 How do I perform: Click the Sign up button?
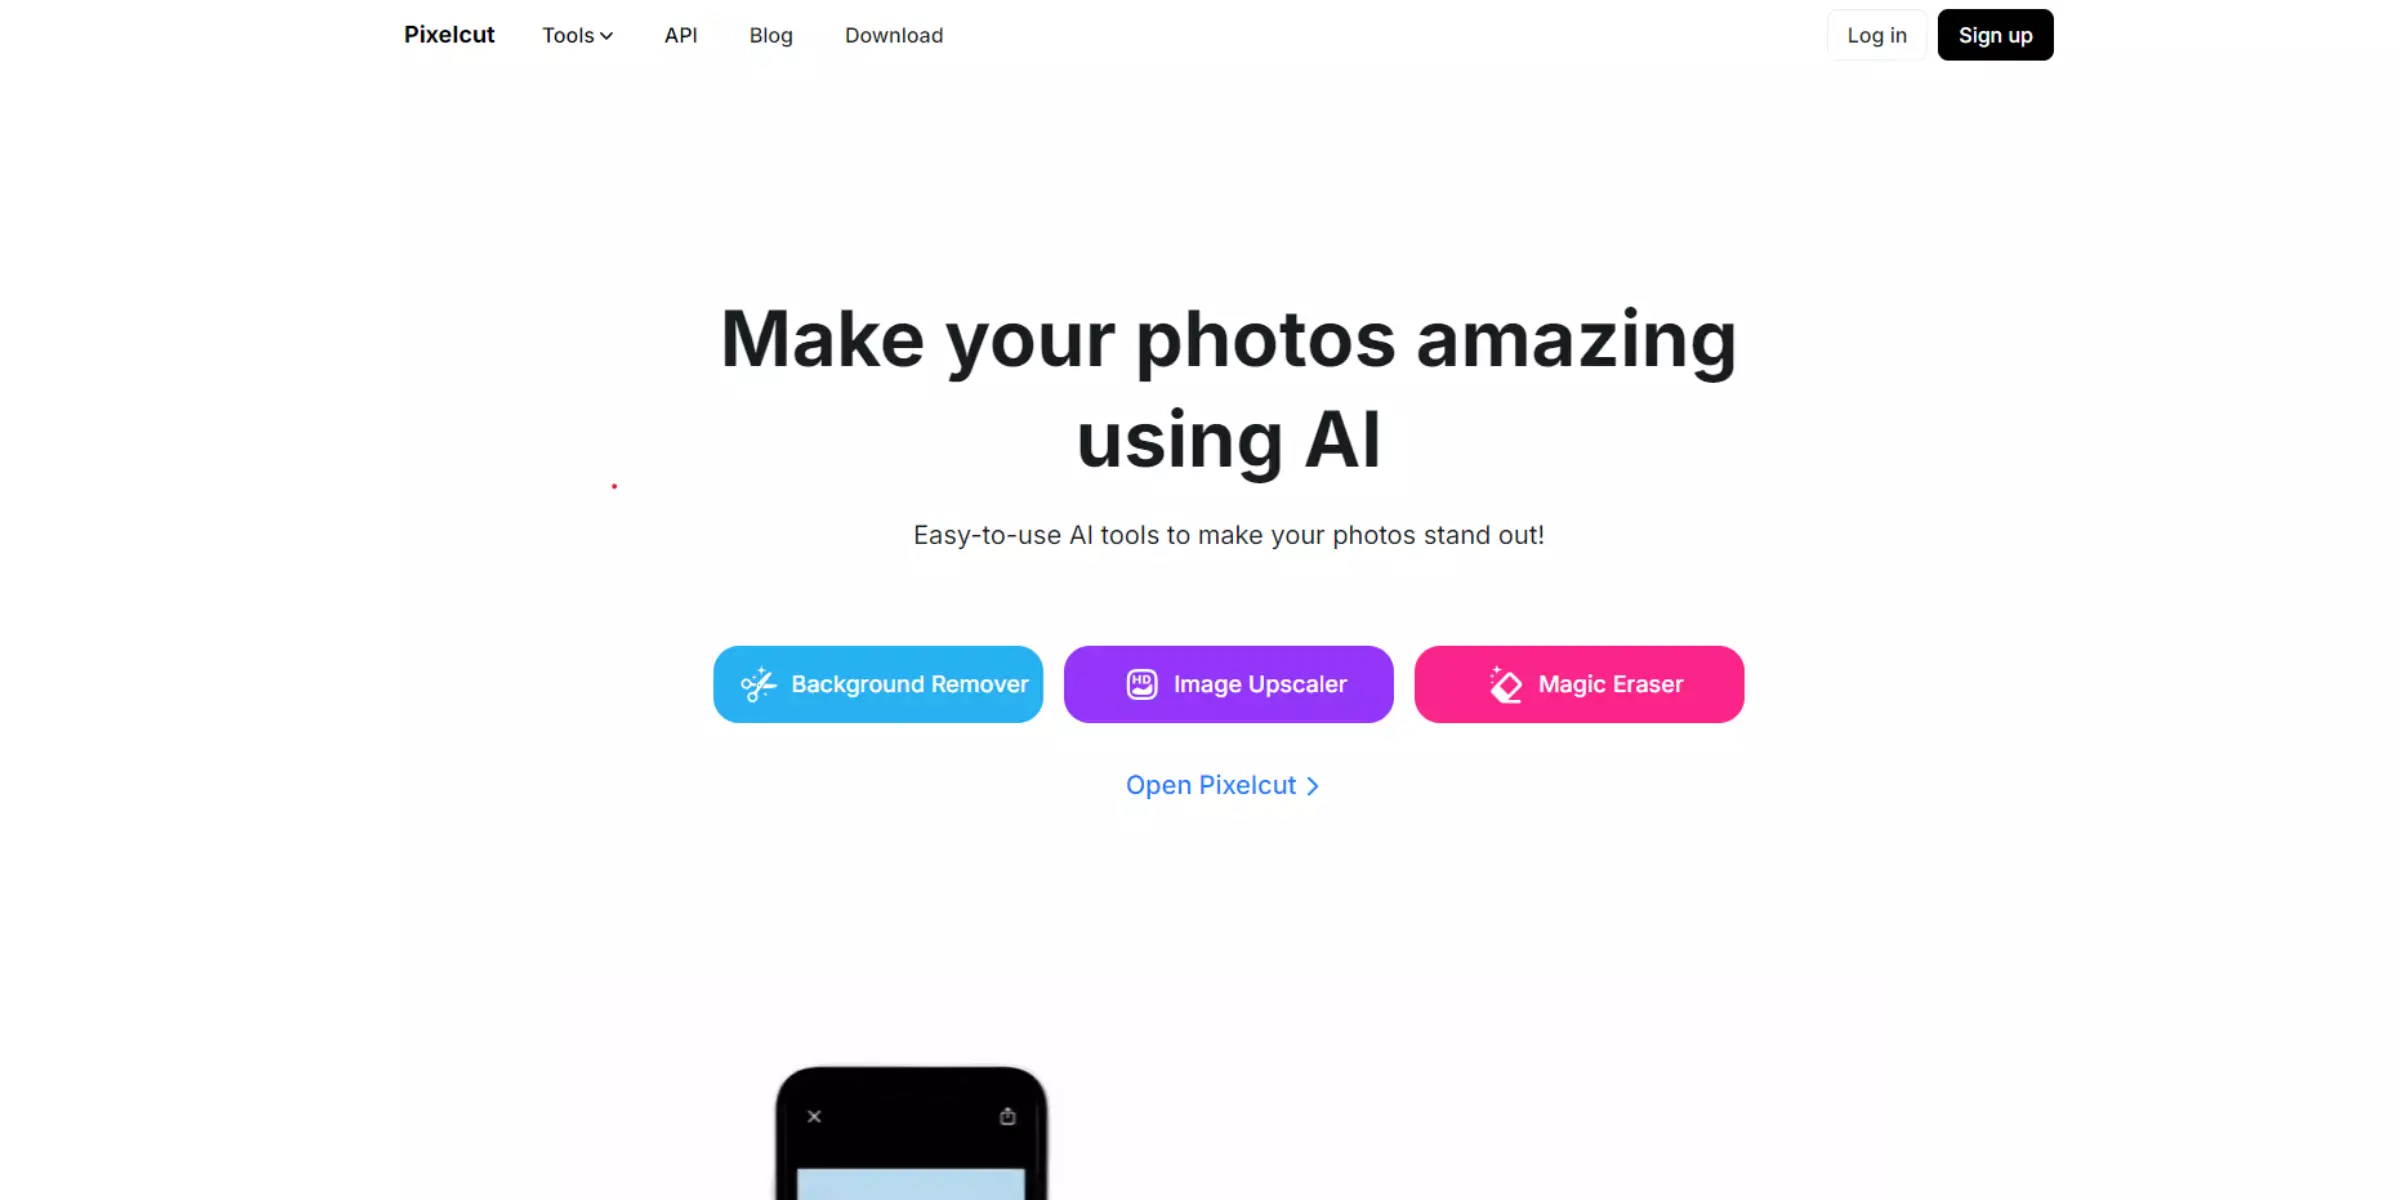click(1994, 35)
